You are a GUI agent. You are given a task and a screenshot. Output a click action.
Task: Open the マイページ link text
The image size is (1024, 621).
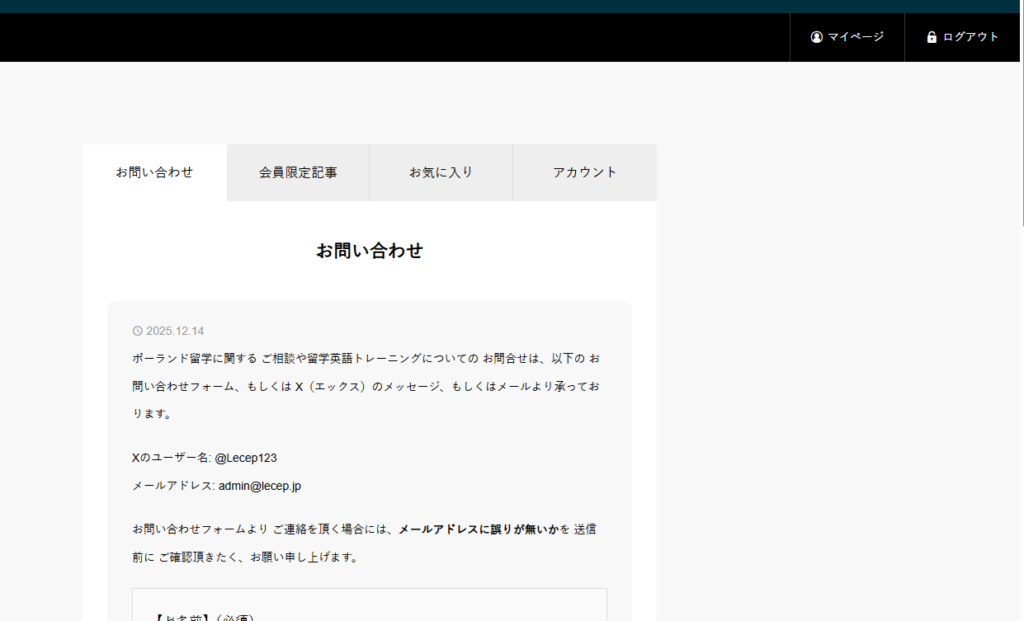[x=856, y=37]
